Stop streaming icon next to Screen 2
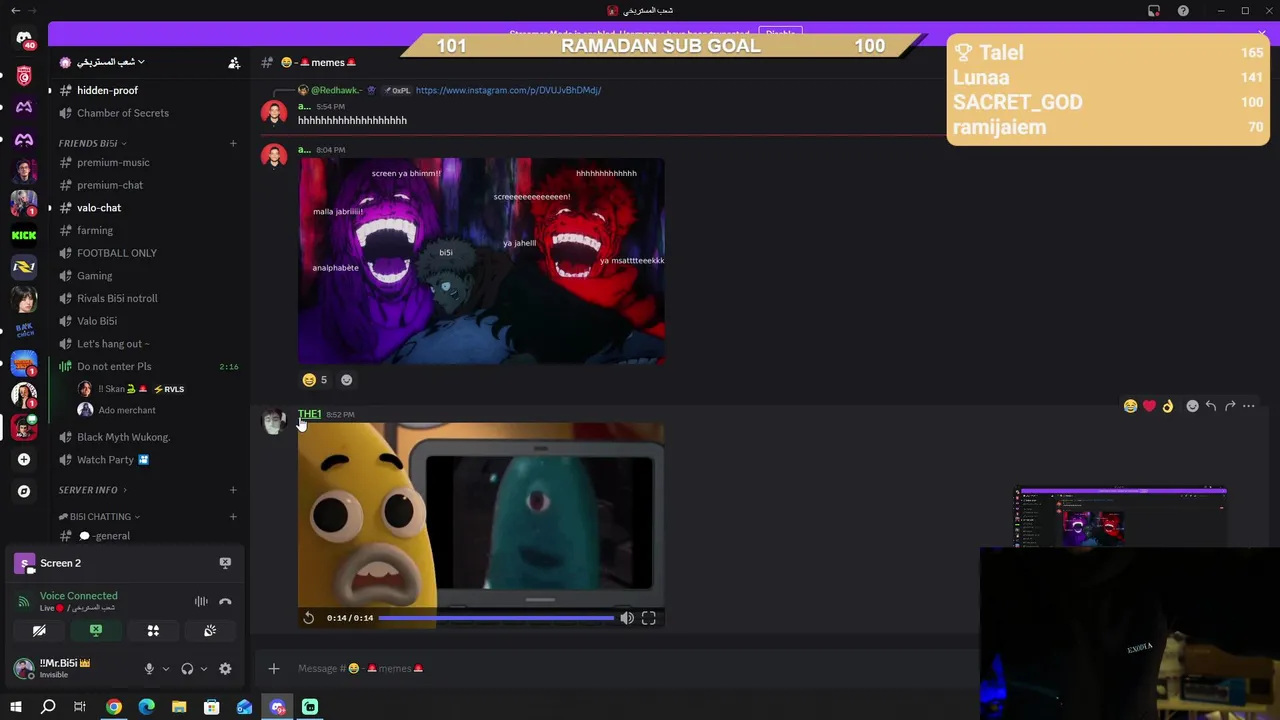Viewport: 1280px width, 720px height. pos(225,563)
